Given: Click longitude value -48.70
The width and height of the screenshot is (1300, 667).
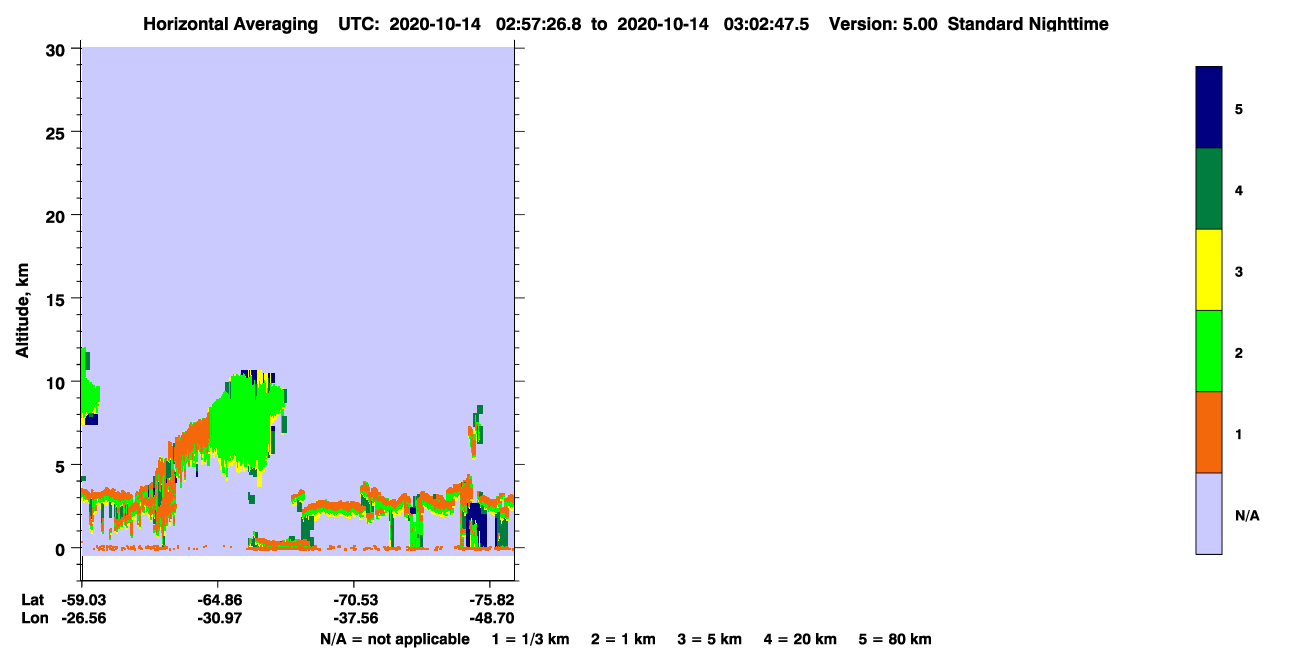Looking at the screenshot, I should coord(490,619).
